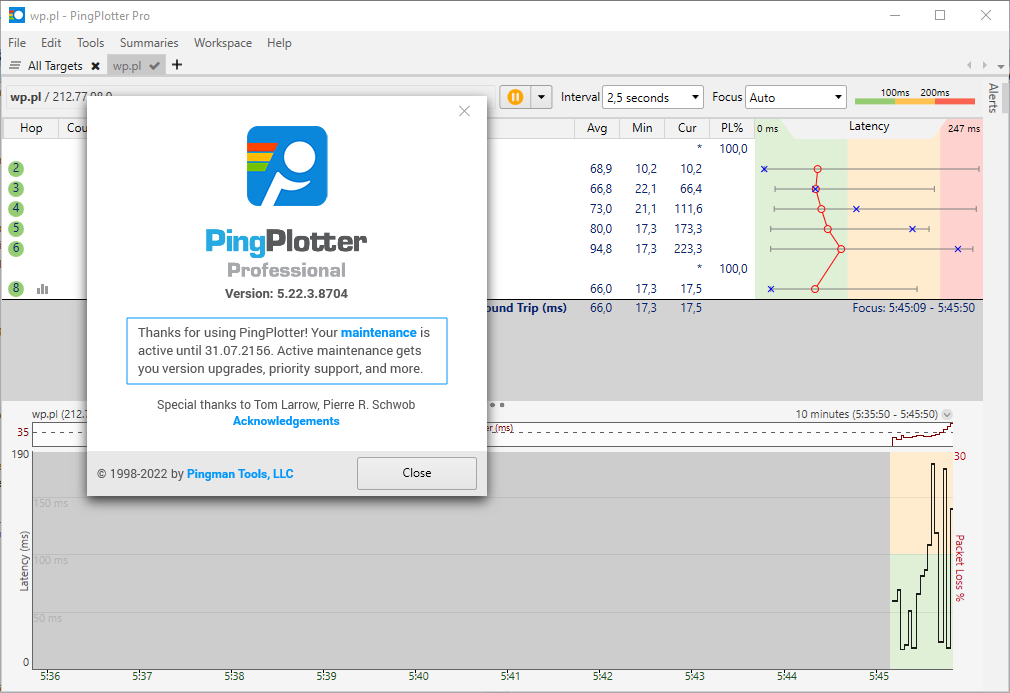Open the Pingman Tools, LLC link
Screen dimensions: 1010x693
click(x=240, y=473)
